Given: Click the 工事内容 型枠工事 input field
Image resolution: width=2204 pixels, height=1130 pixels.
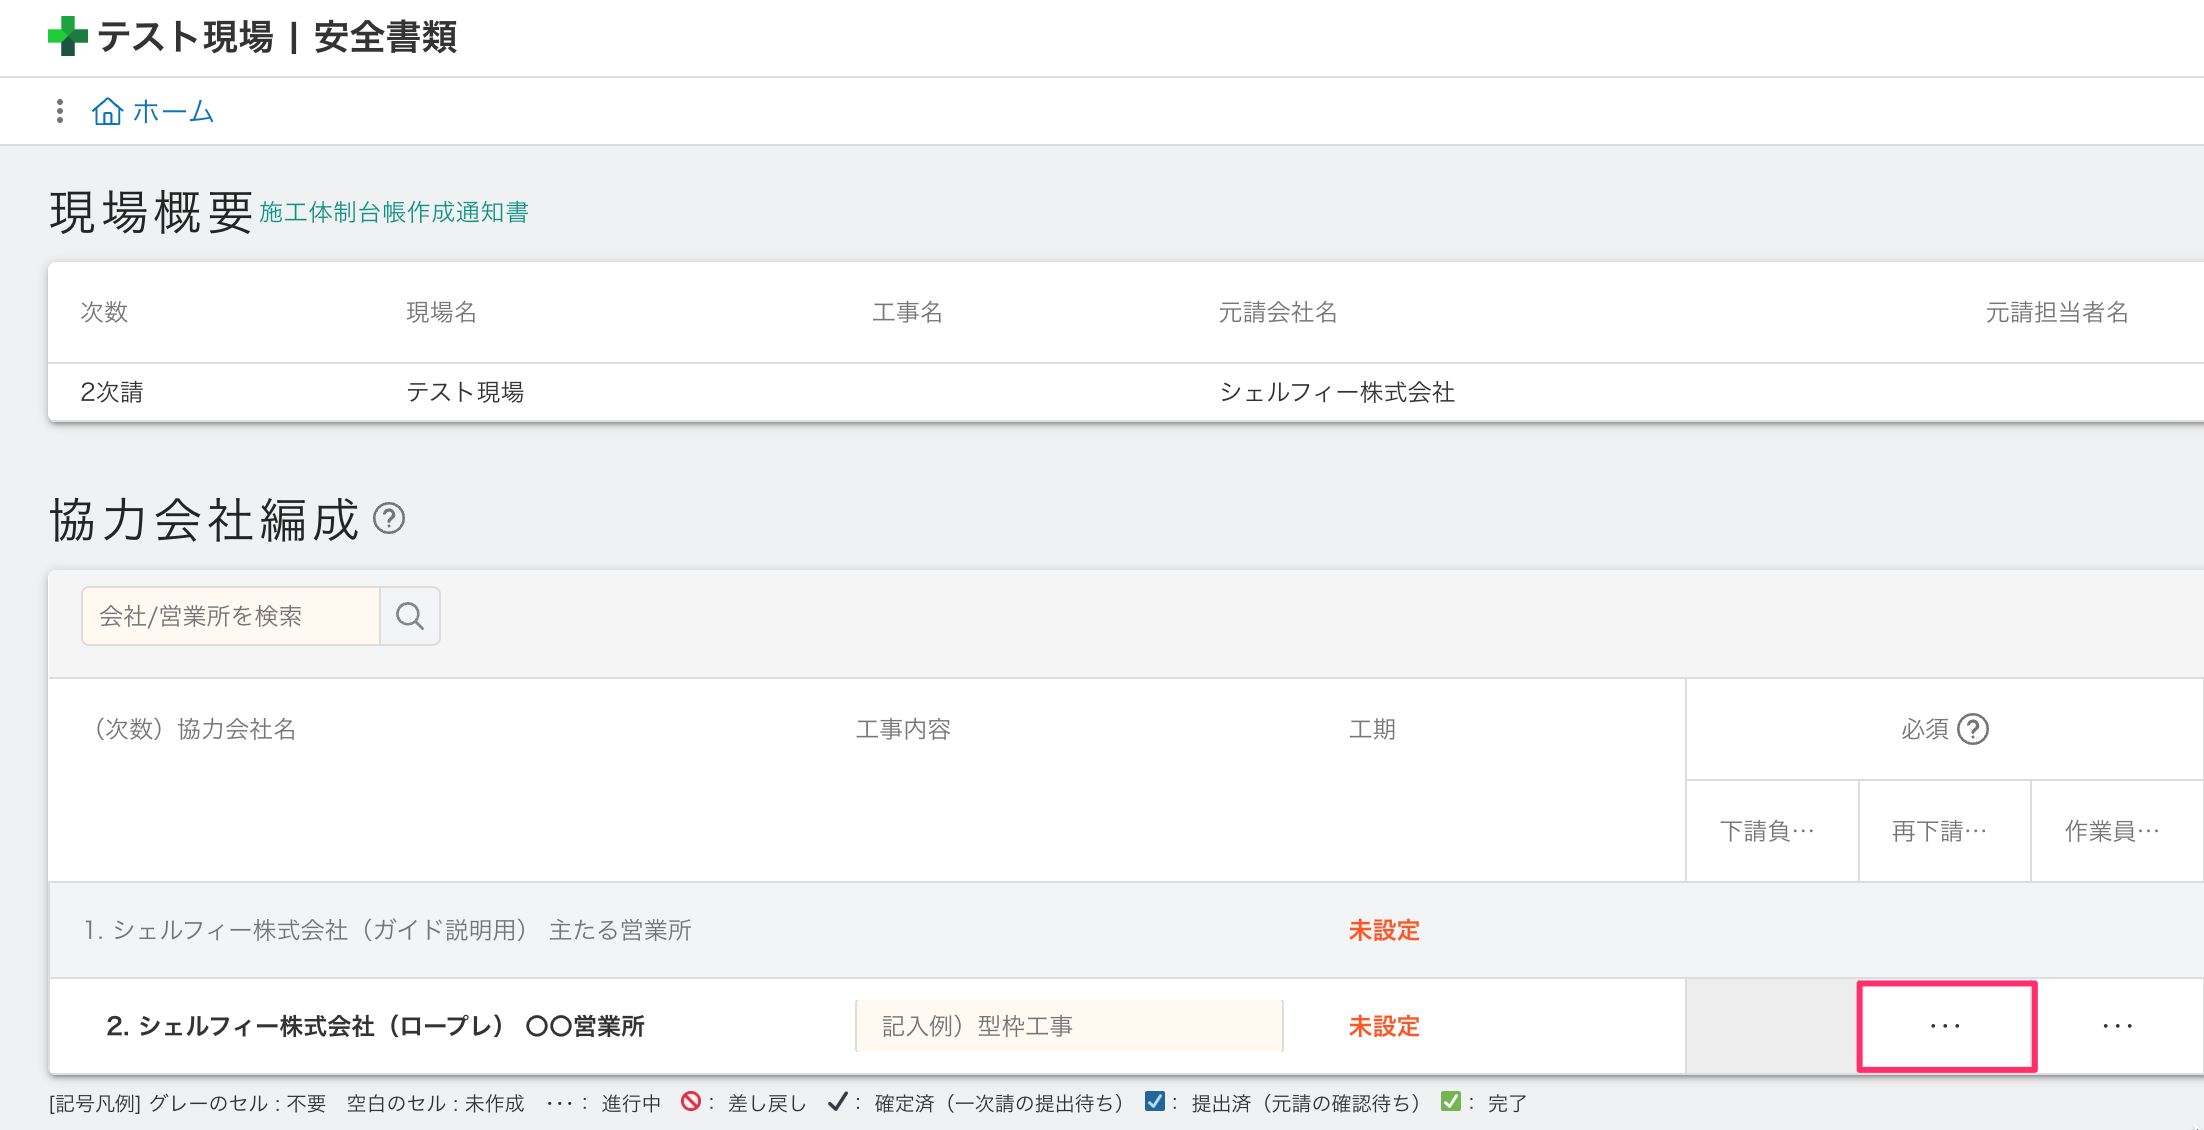Looking at the screenshot, I should pos(1068,1026).
